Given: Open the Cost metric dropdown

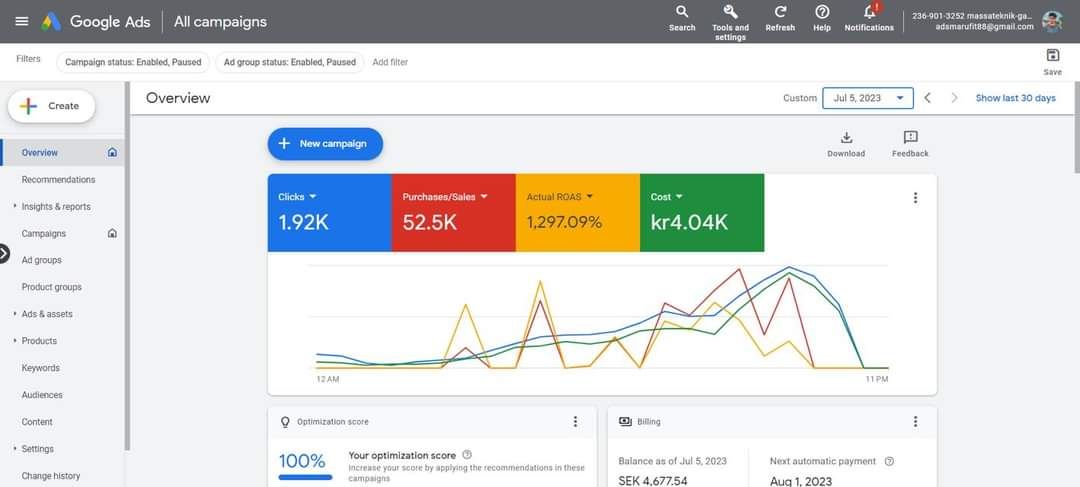Looking at the screenshot, I should (x=667, y=197).
